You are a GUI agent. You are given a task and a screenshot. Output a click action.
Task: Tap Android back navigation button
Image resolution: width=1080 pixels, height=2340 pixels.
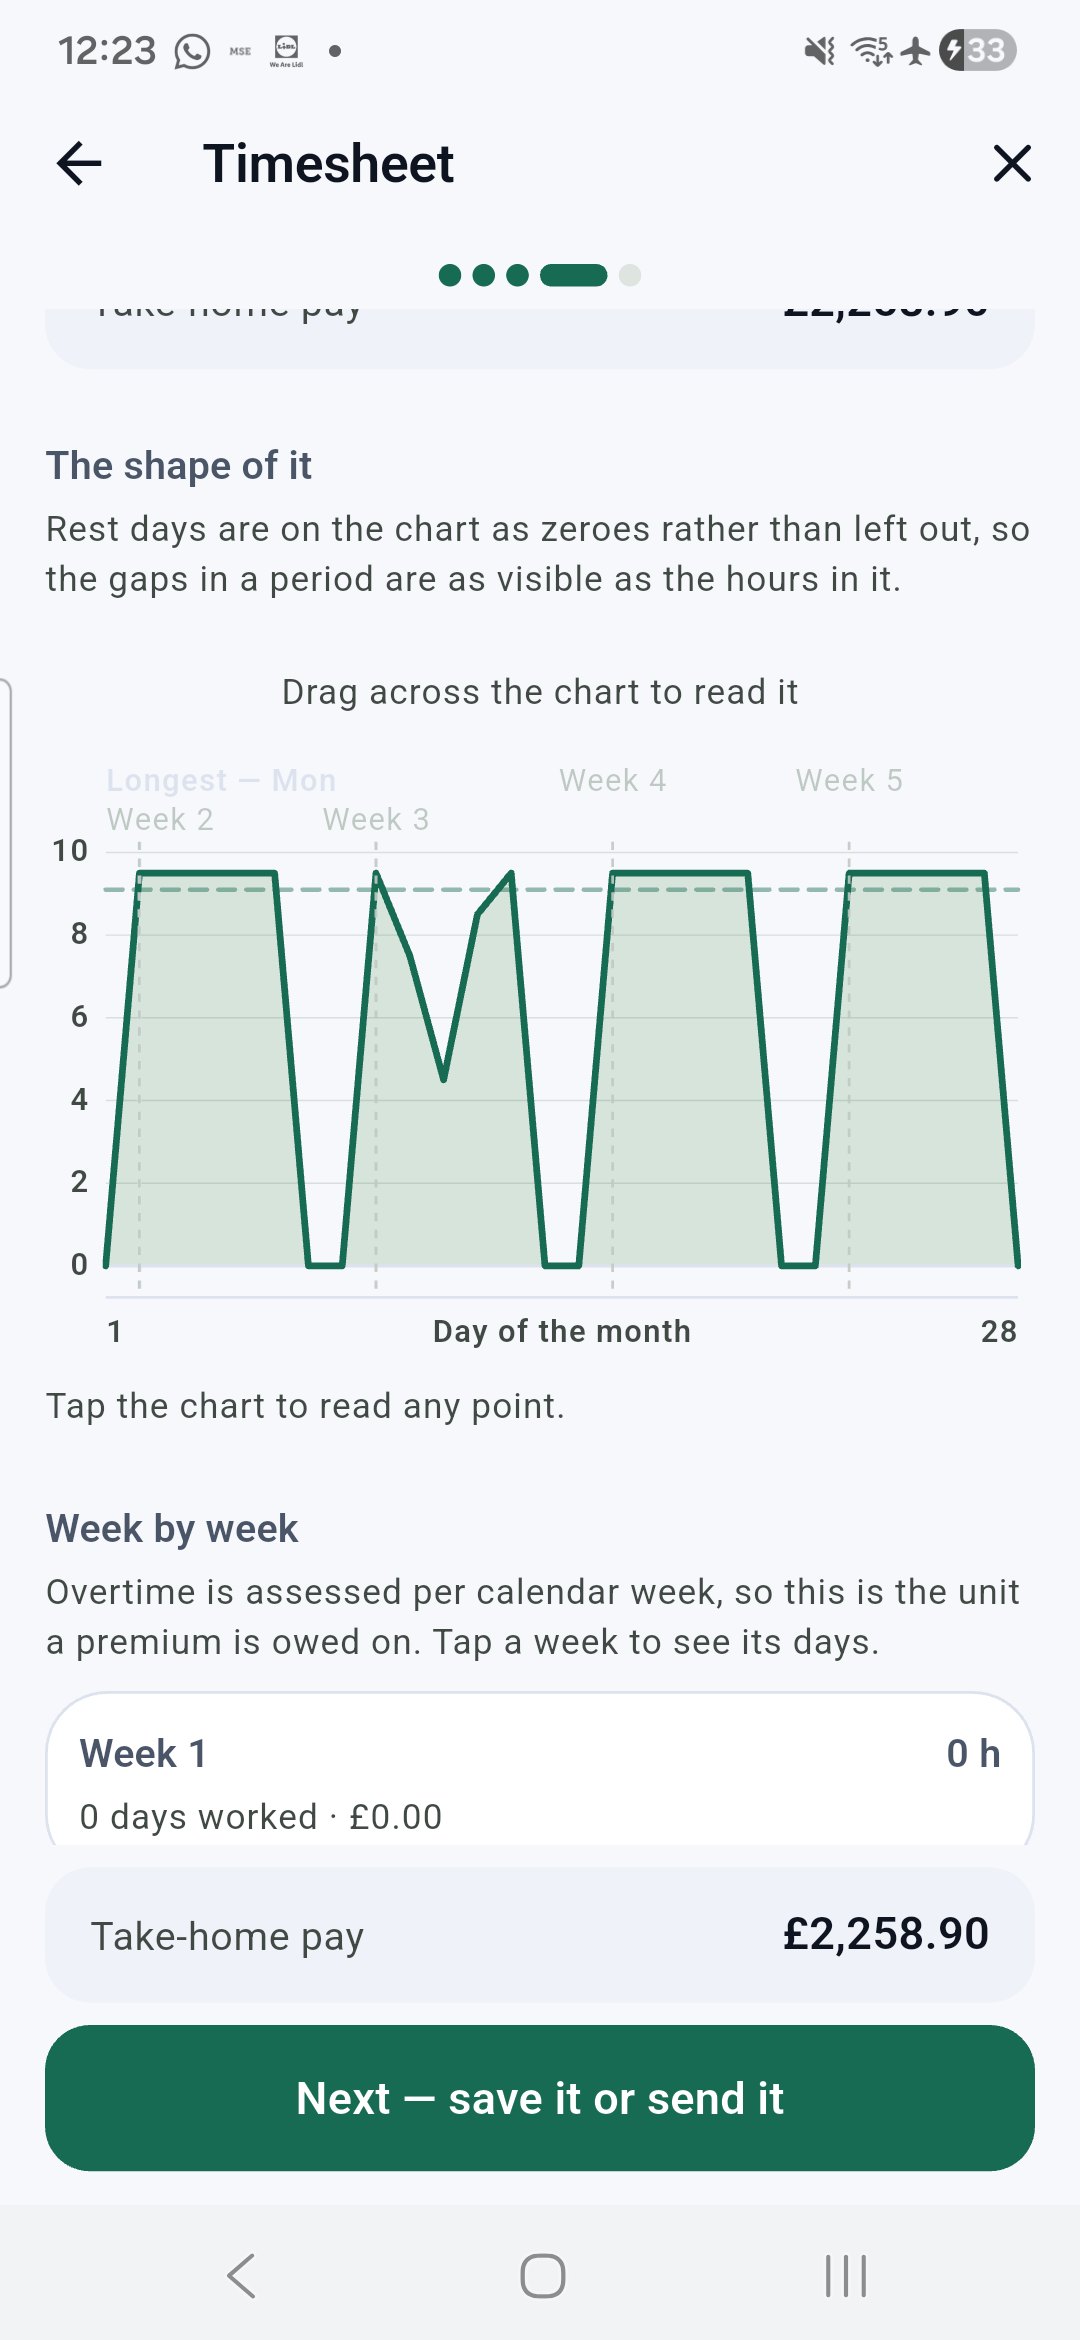tap(241, 2276)
